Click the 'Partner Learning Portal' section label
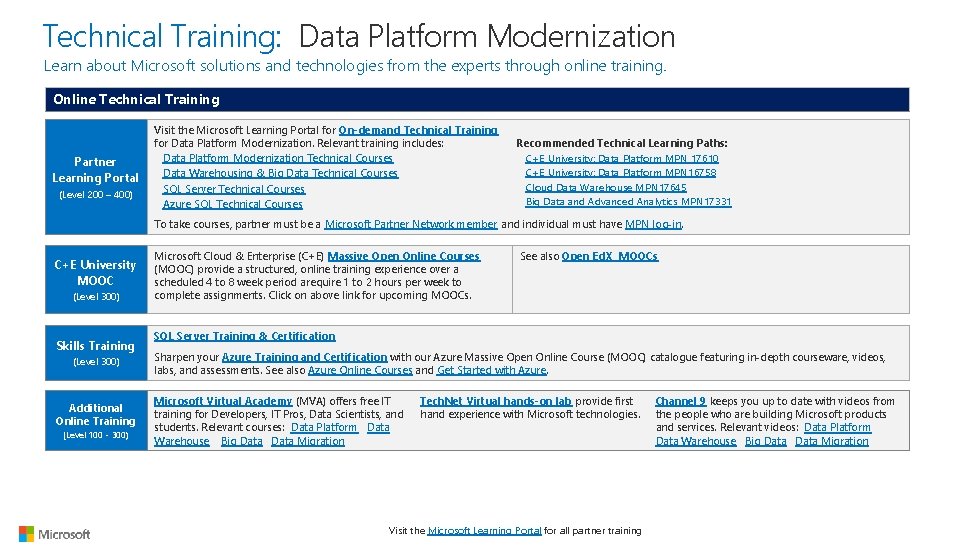Screen dimensions: 979x551 96,177
